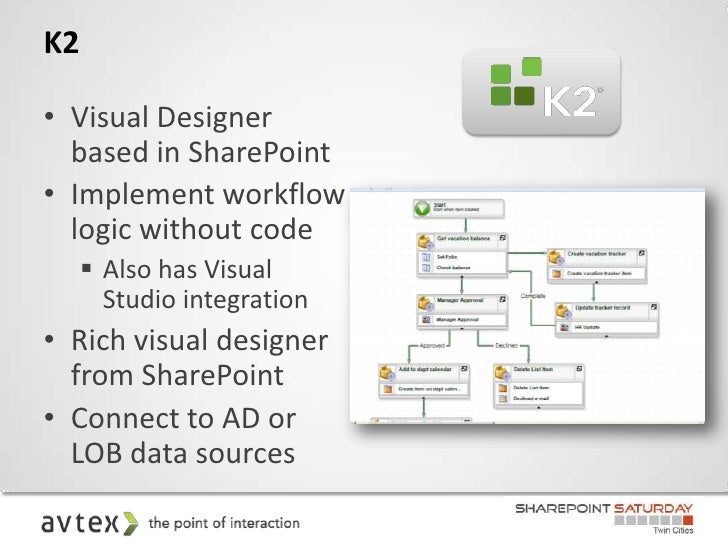
Task: Click the Check balance event icon
Action: [426, 267]
